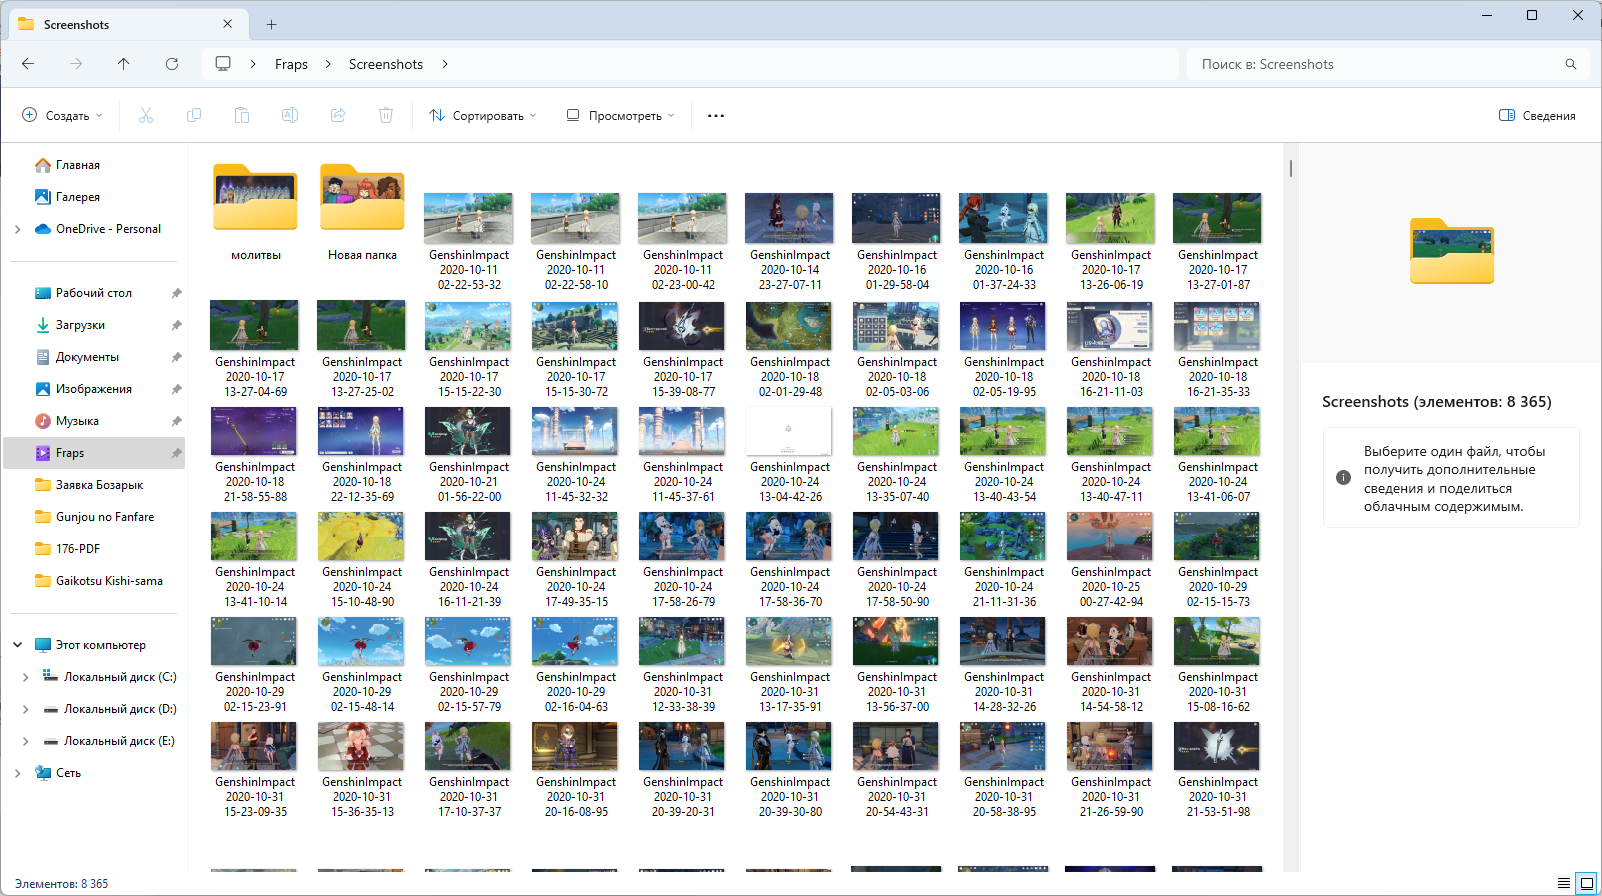
Task: Click pin icon next to Документы
Action: click(x=176, y=357)
